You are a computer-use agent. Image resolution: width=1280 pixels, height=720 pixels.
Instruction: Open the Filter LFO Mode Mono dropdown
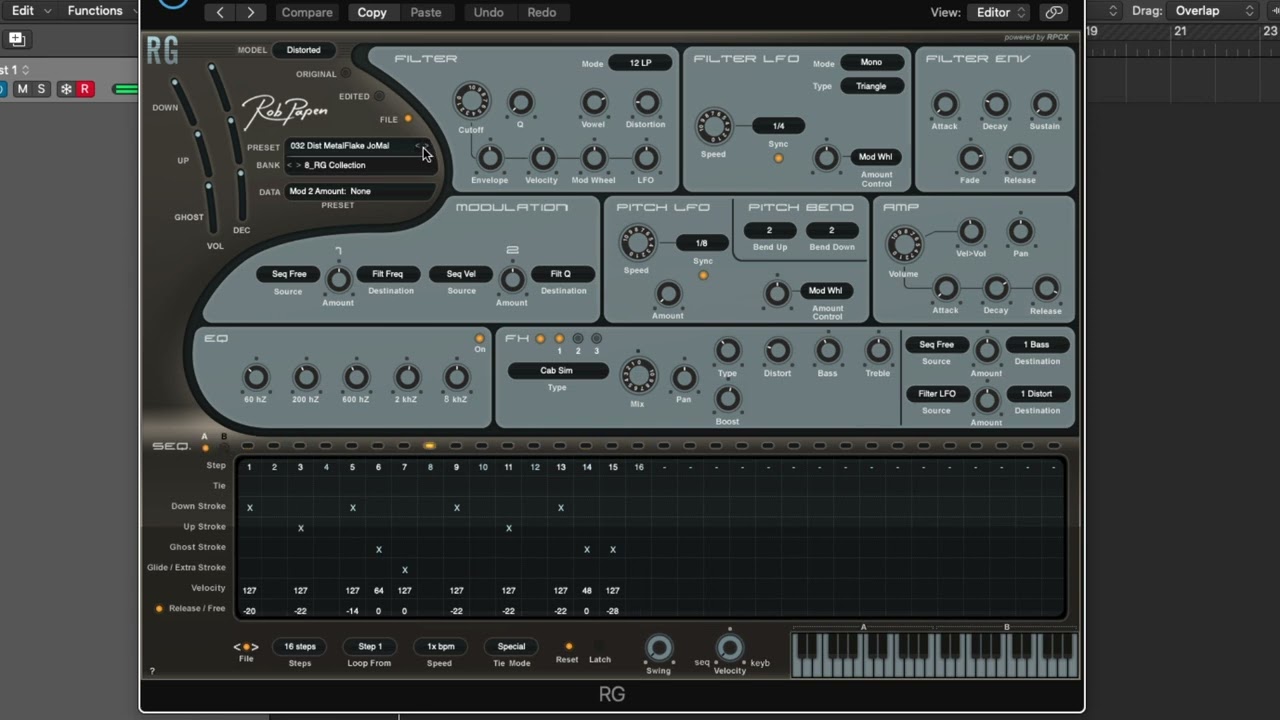click(871, 62)
